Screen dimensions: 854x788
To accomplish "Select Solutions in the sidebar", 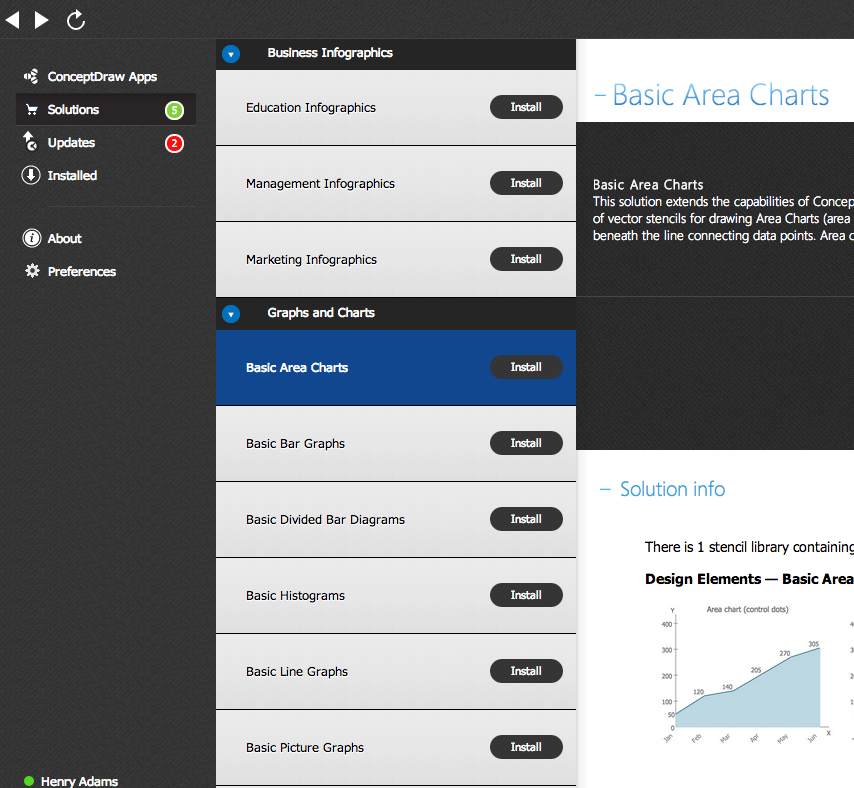I will coord(106,109).
